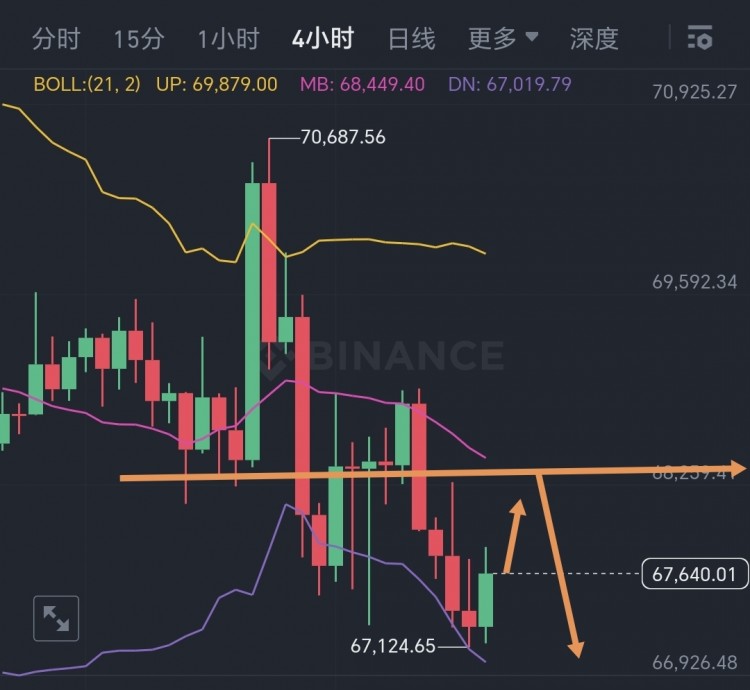Open chart settings icon at top right
Screen dimensions: 750x690
[700, 40]
